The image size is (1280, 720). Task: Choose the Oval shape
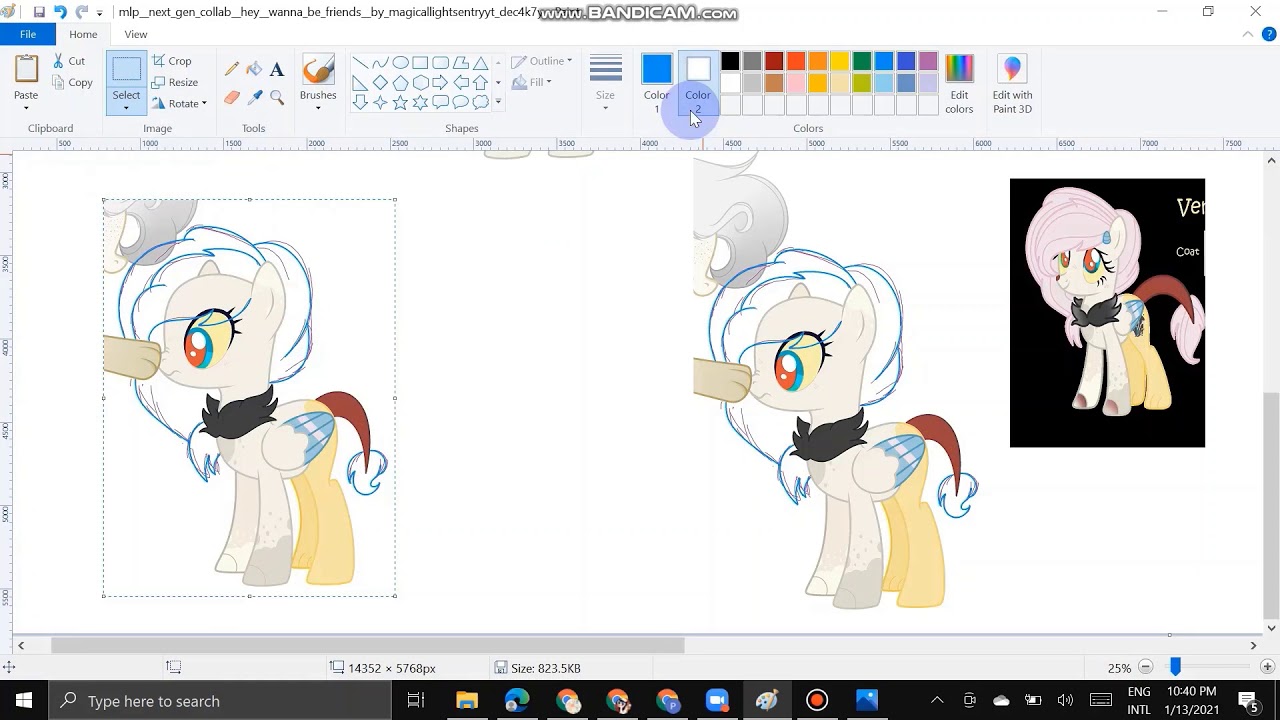(400, 62)
